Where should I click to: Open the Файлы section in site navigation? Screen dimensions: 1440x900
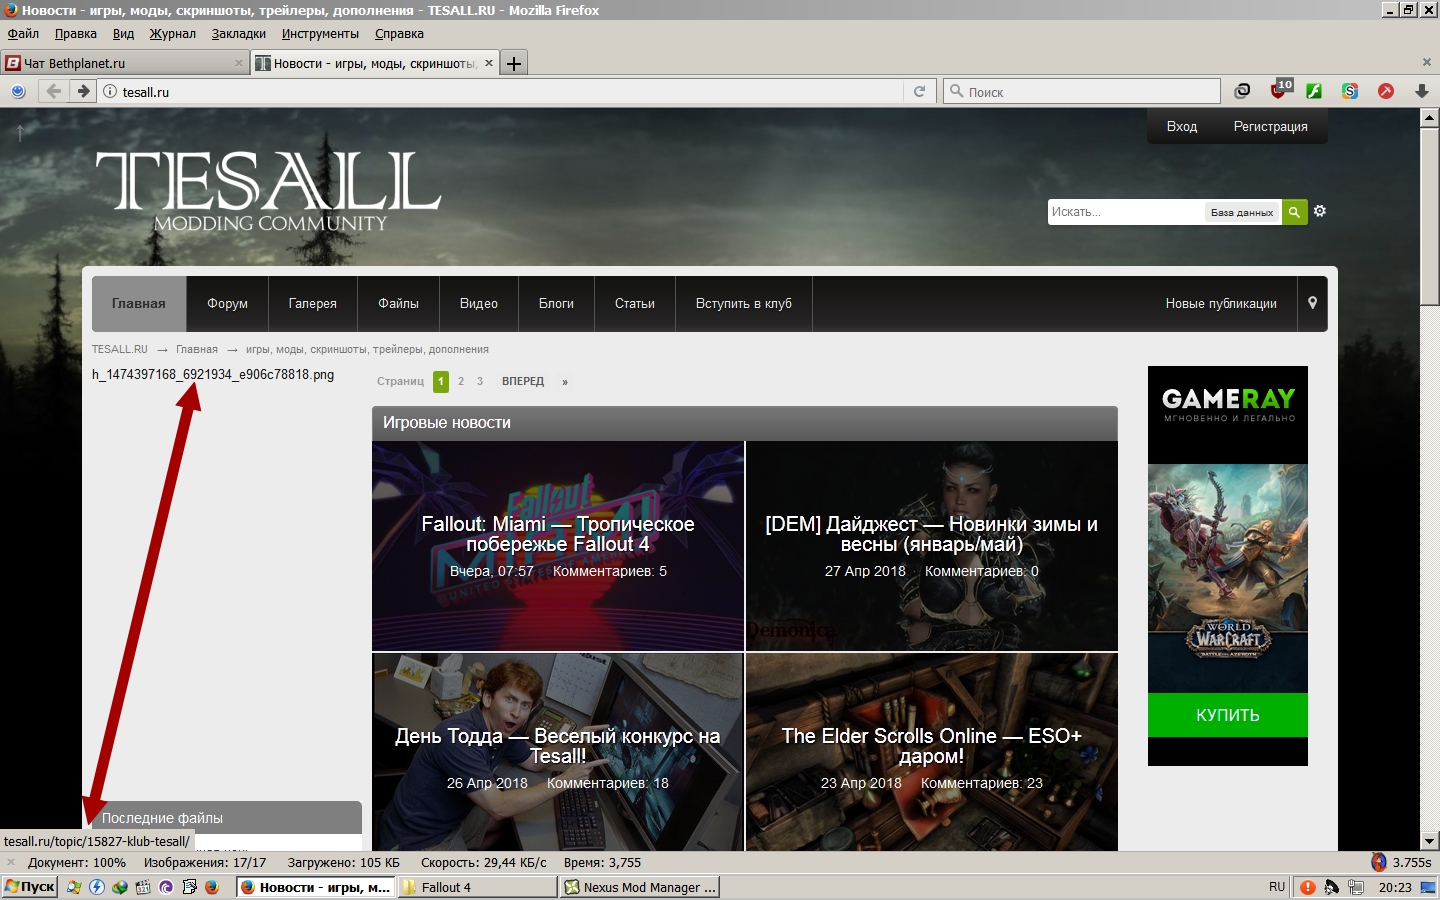click(x=398, y=303)
